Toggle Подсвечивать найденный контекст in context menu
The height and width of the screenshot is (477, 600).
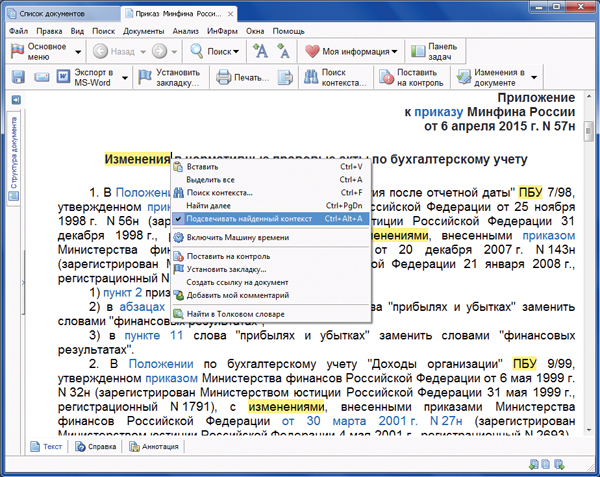click(250, 218)
